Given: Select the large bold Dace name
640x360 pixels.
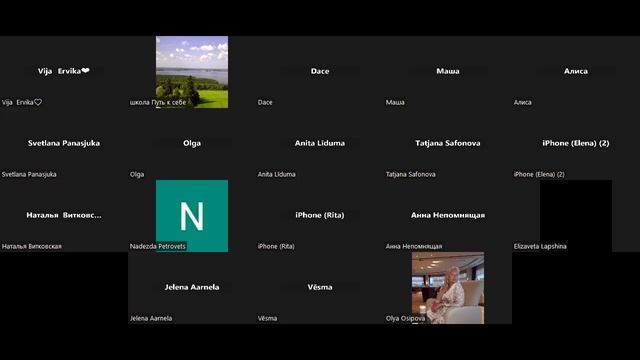Looking at the screenshot, I should (320, 71).
